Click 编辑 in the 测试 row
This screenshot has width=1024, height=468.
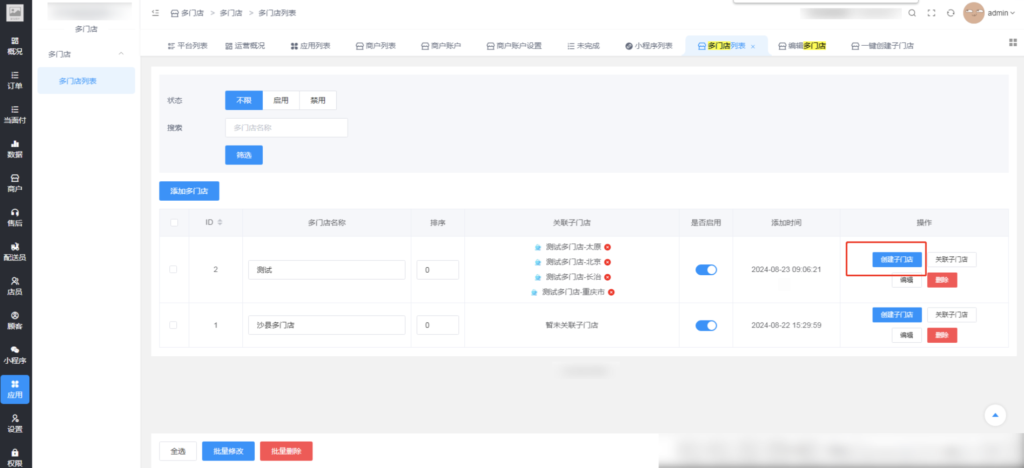906,280
